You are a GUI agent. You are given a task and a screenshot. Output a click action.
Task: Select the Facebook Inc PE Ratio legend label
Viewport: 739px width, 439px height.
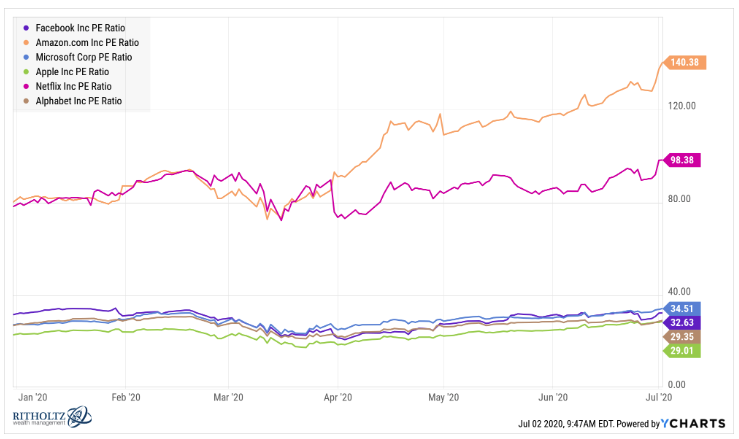86,28
